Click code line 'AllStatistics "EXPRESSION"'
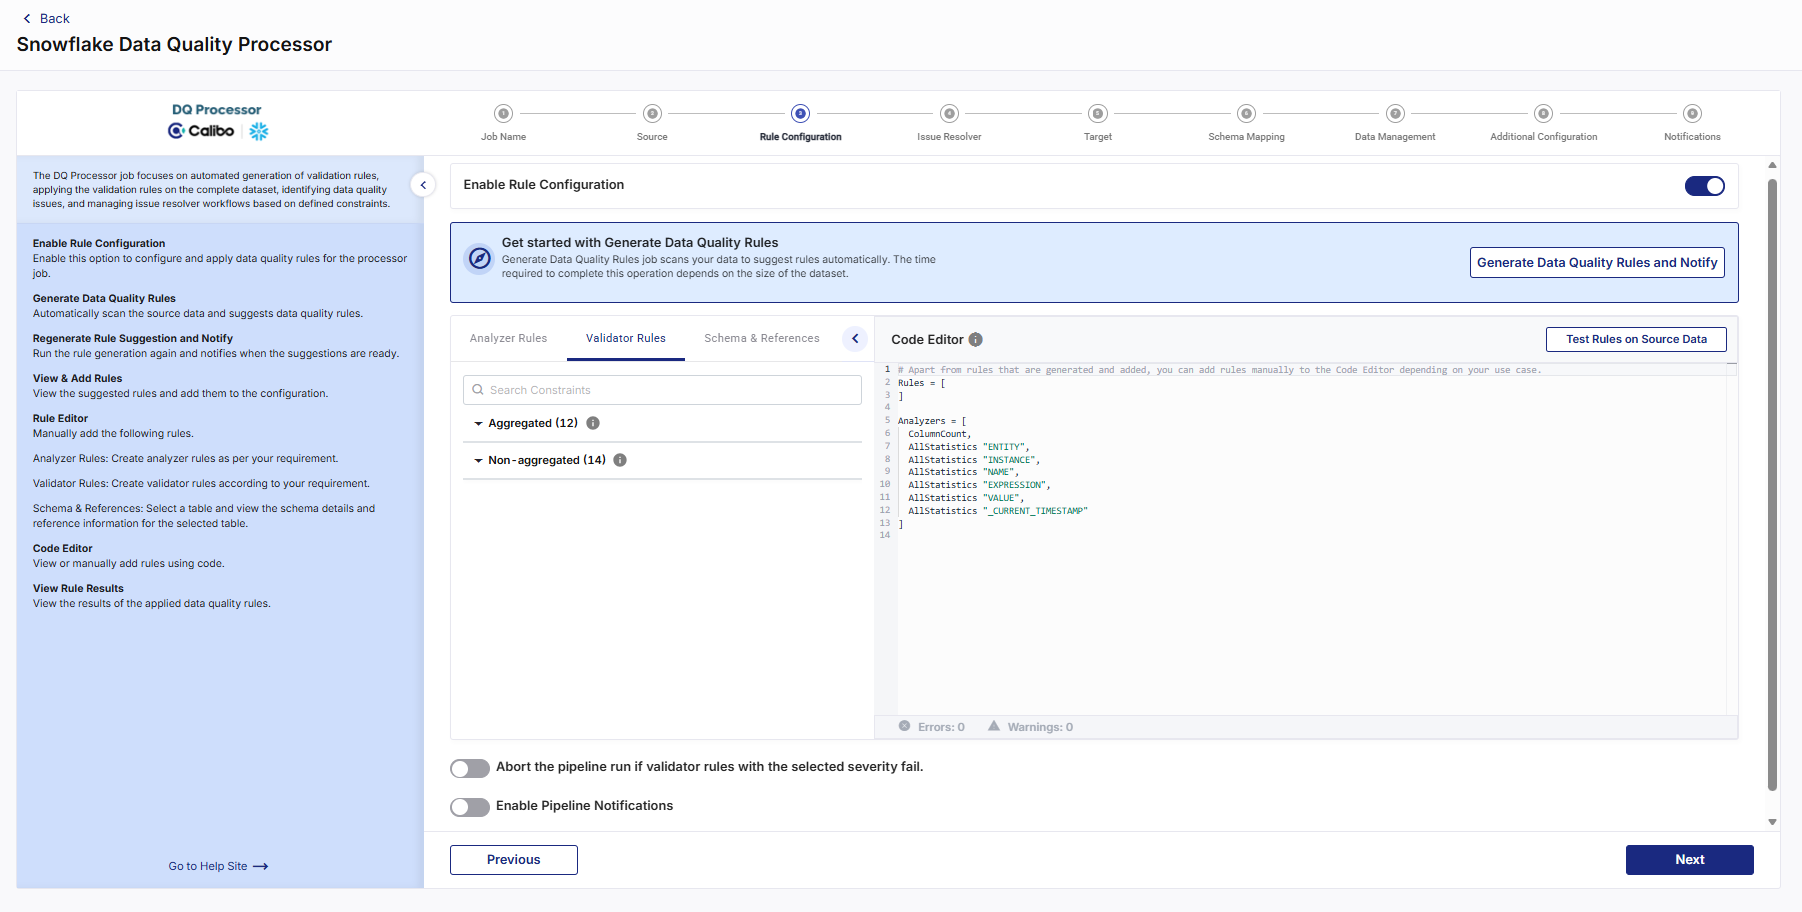 pos(979,485)
